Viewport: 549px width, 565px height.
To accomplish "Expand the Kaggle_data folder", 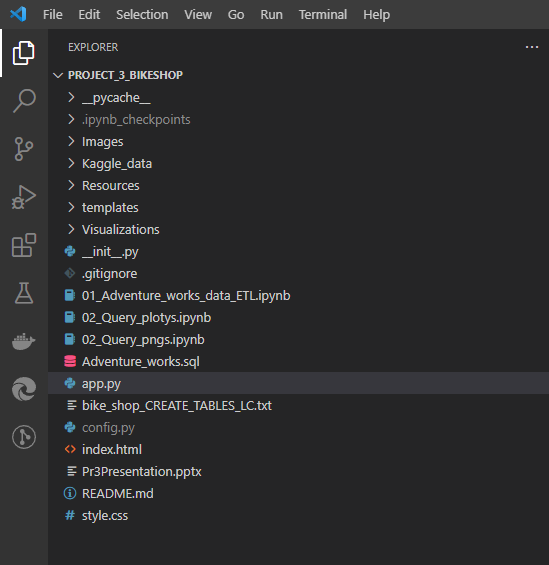I will coord(71,163).
